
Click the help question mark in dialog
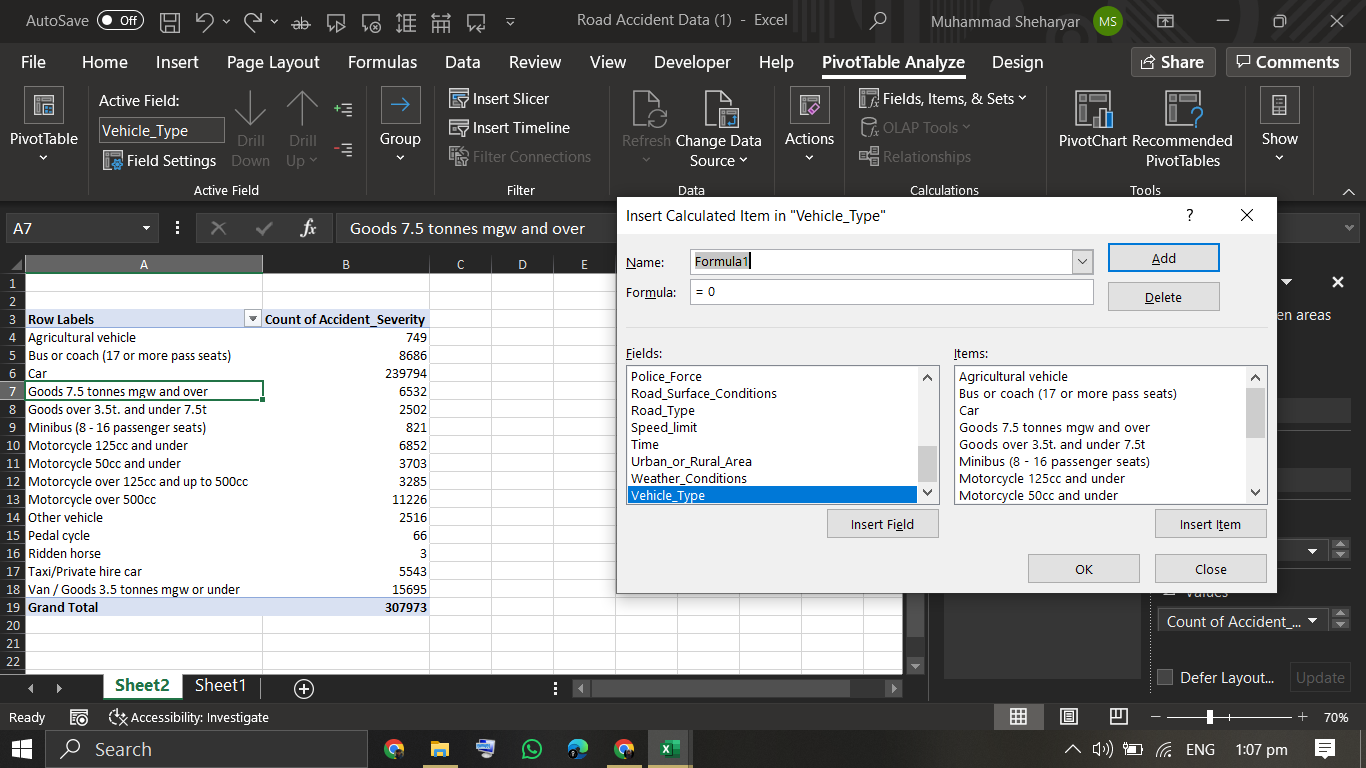1189,215
